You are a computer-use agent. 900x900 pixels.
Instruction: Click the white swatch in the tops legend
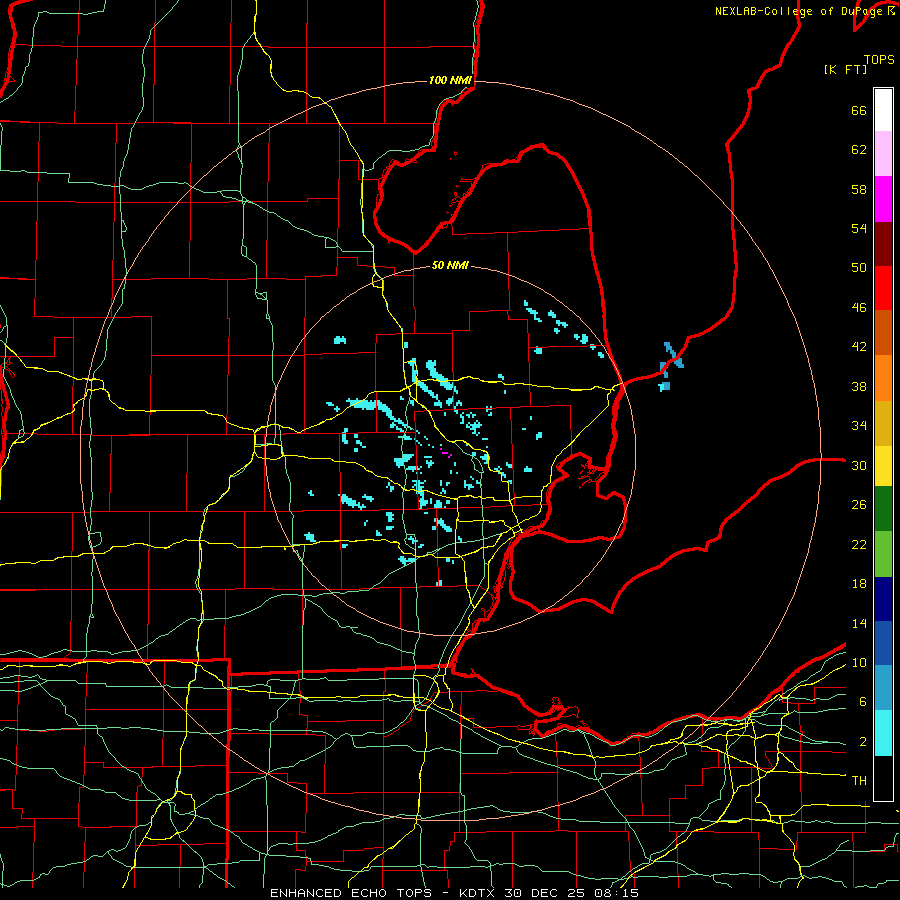[x=883, y=110]
